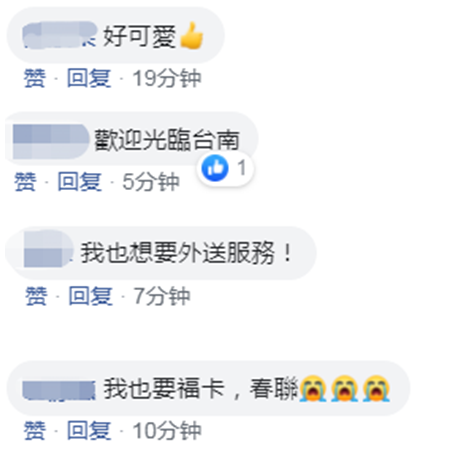Reply to the 好可愛 comment via 回复
The width and height of the screenshot is (466, 449).
(89, 78)
